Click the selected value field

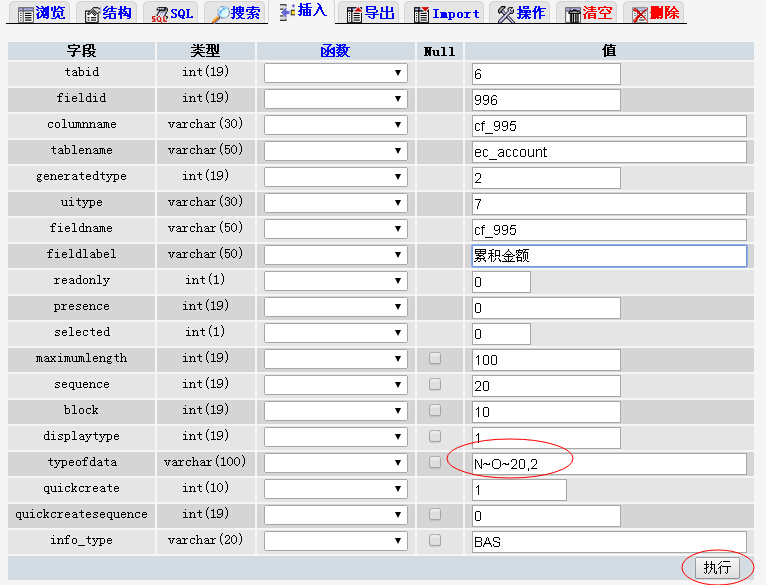pos(501,334)
